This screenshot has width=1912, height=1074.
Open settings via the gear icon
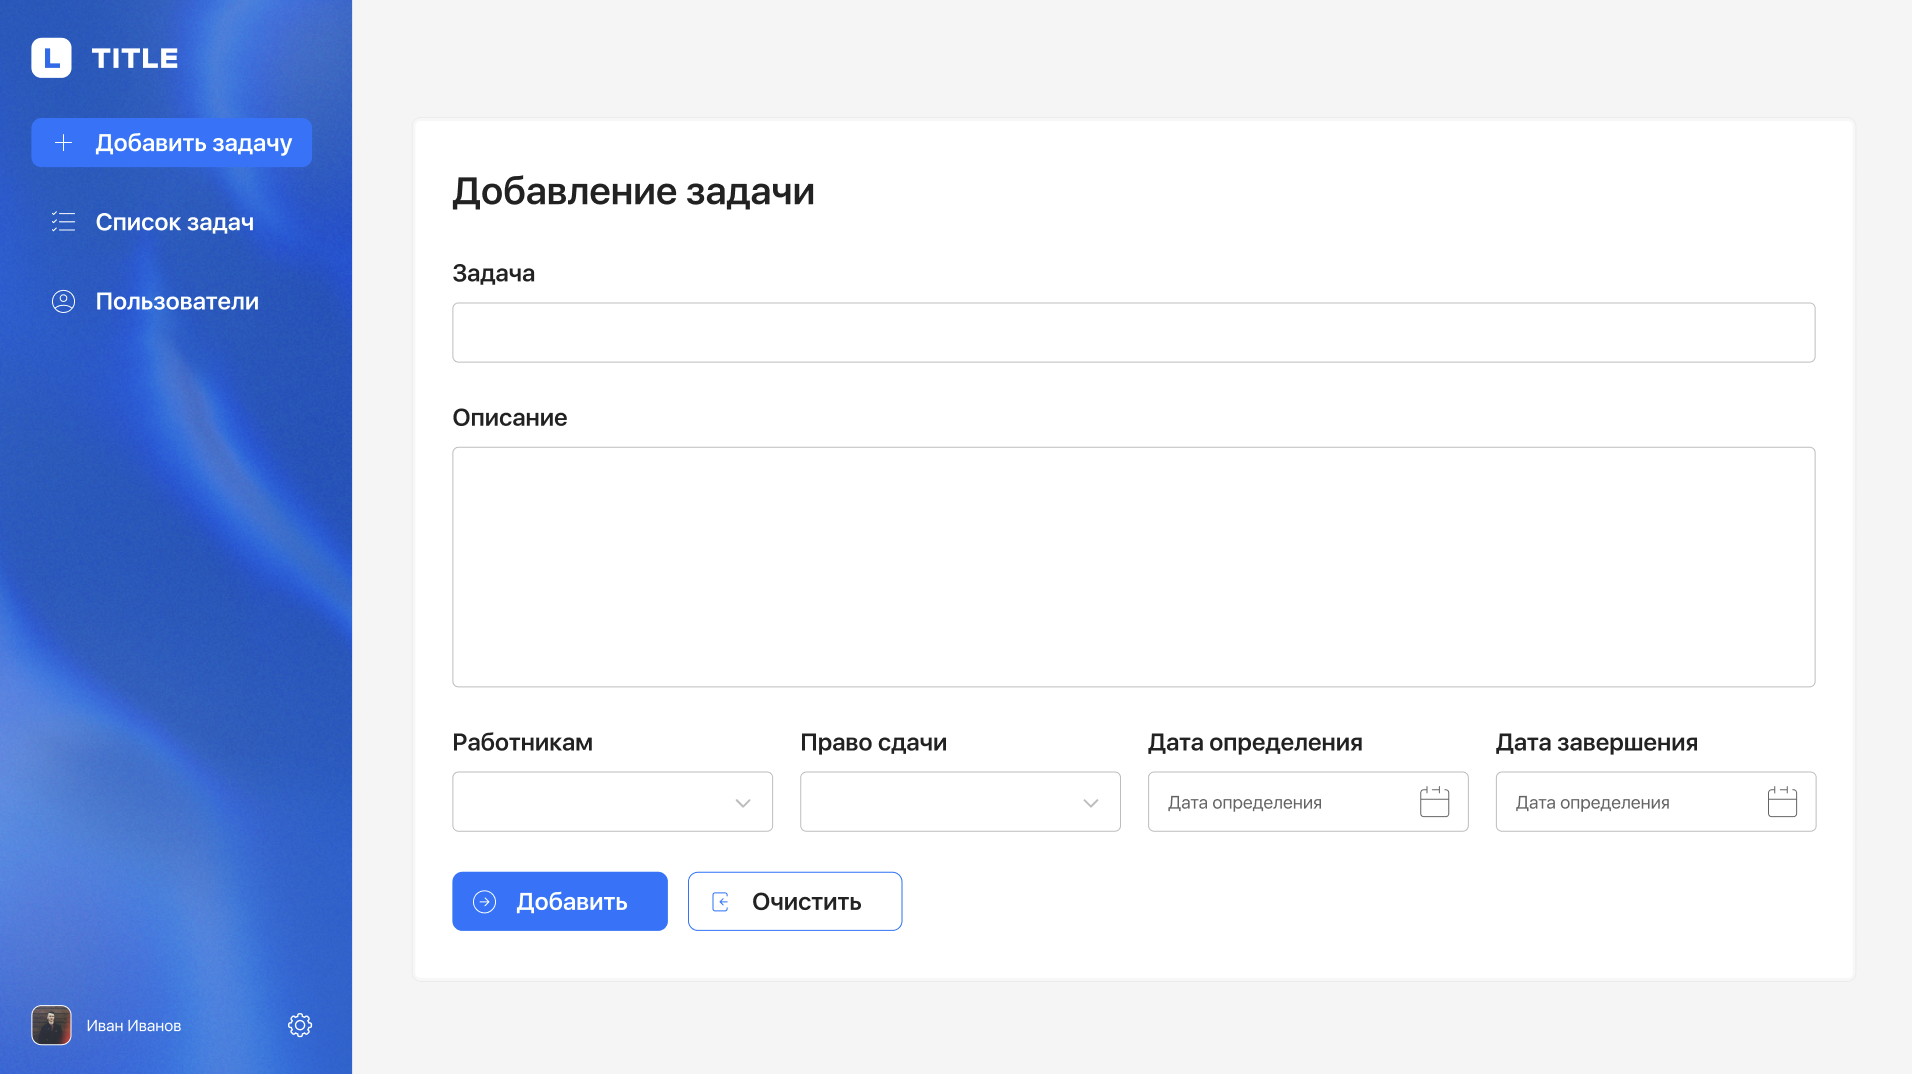pos(300,1025)
